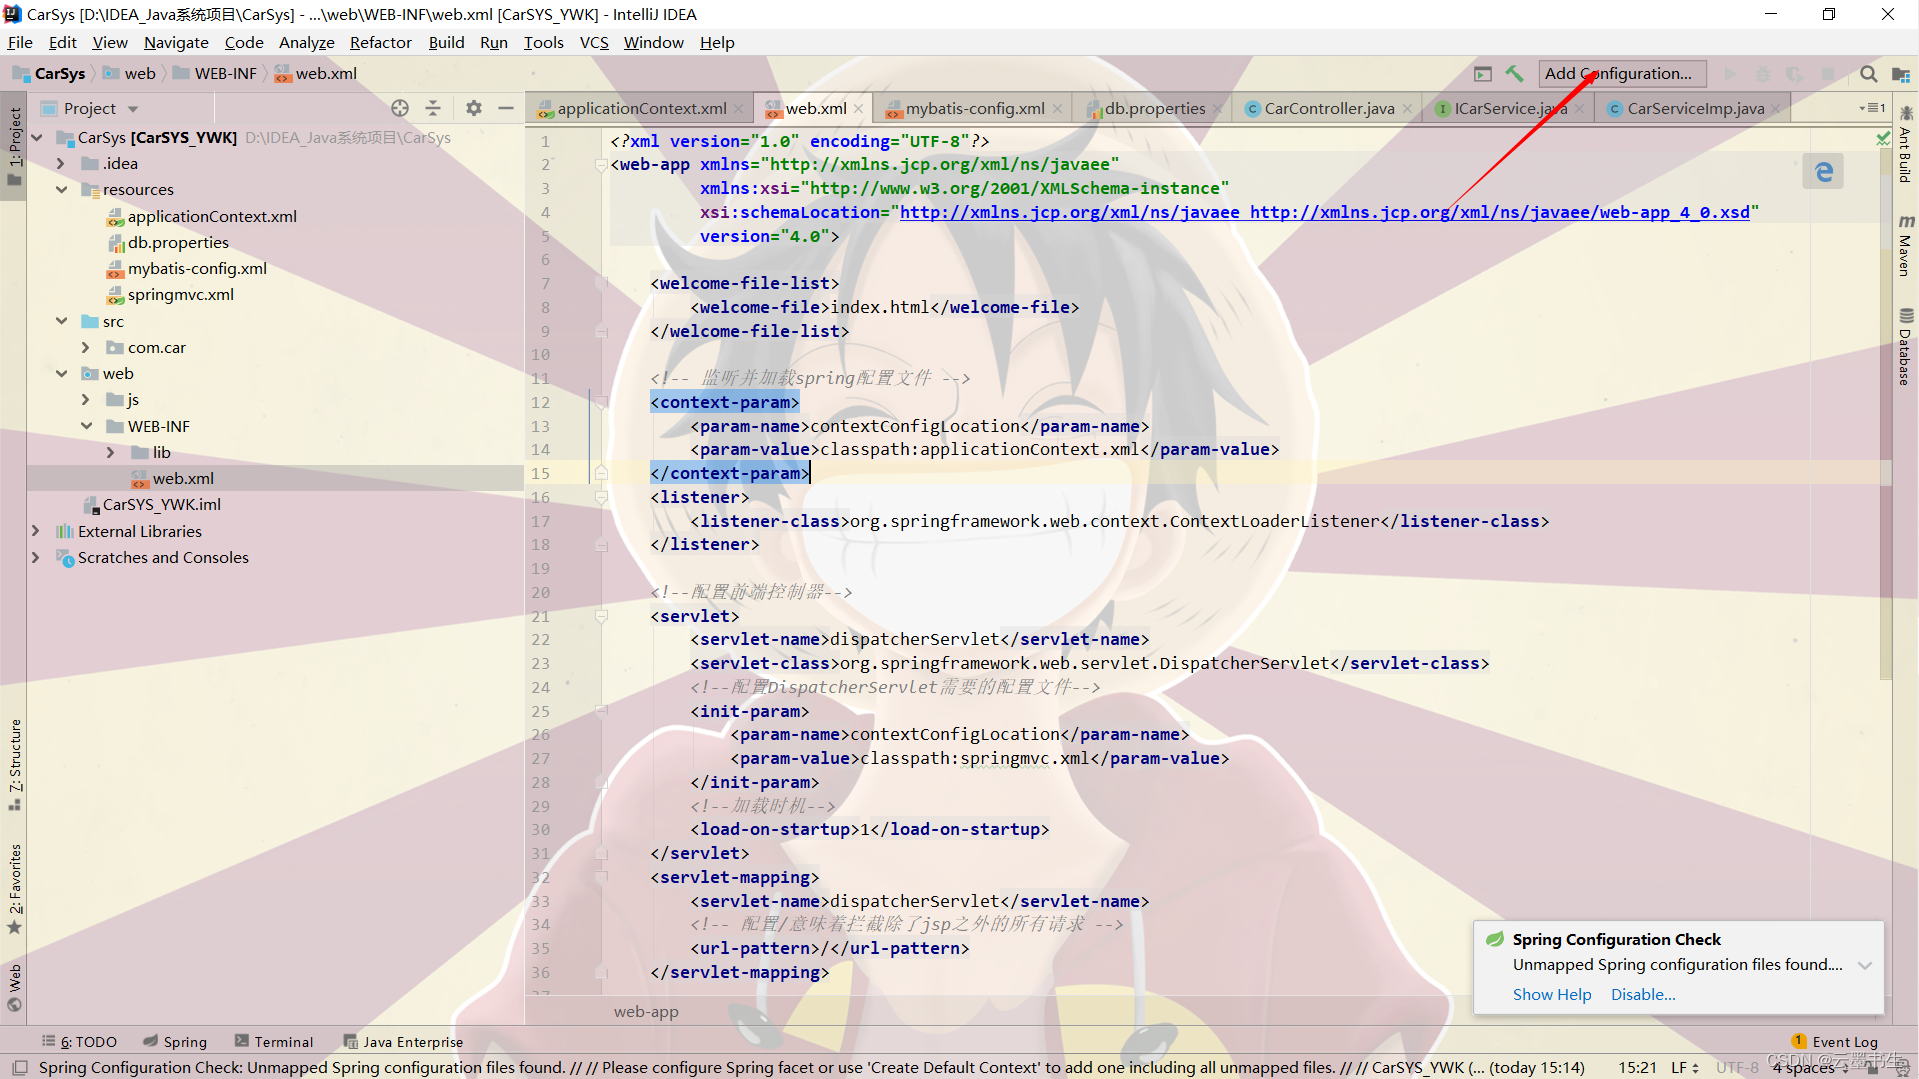
Task: Open the Navigate menu
Action: pos(176,42)
